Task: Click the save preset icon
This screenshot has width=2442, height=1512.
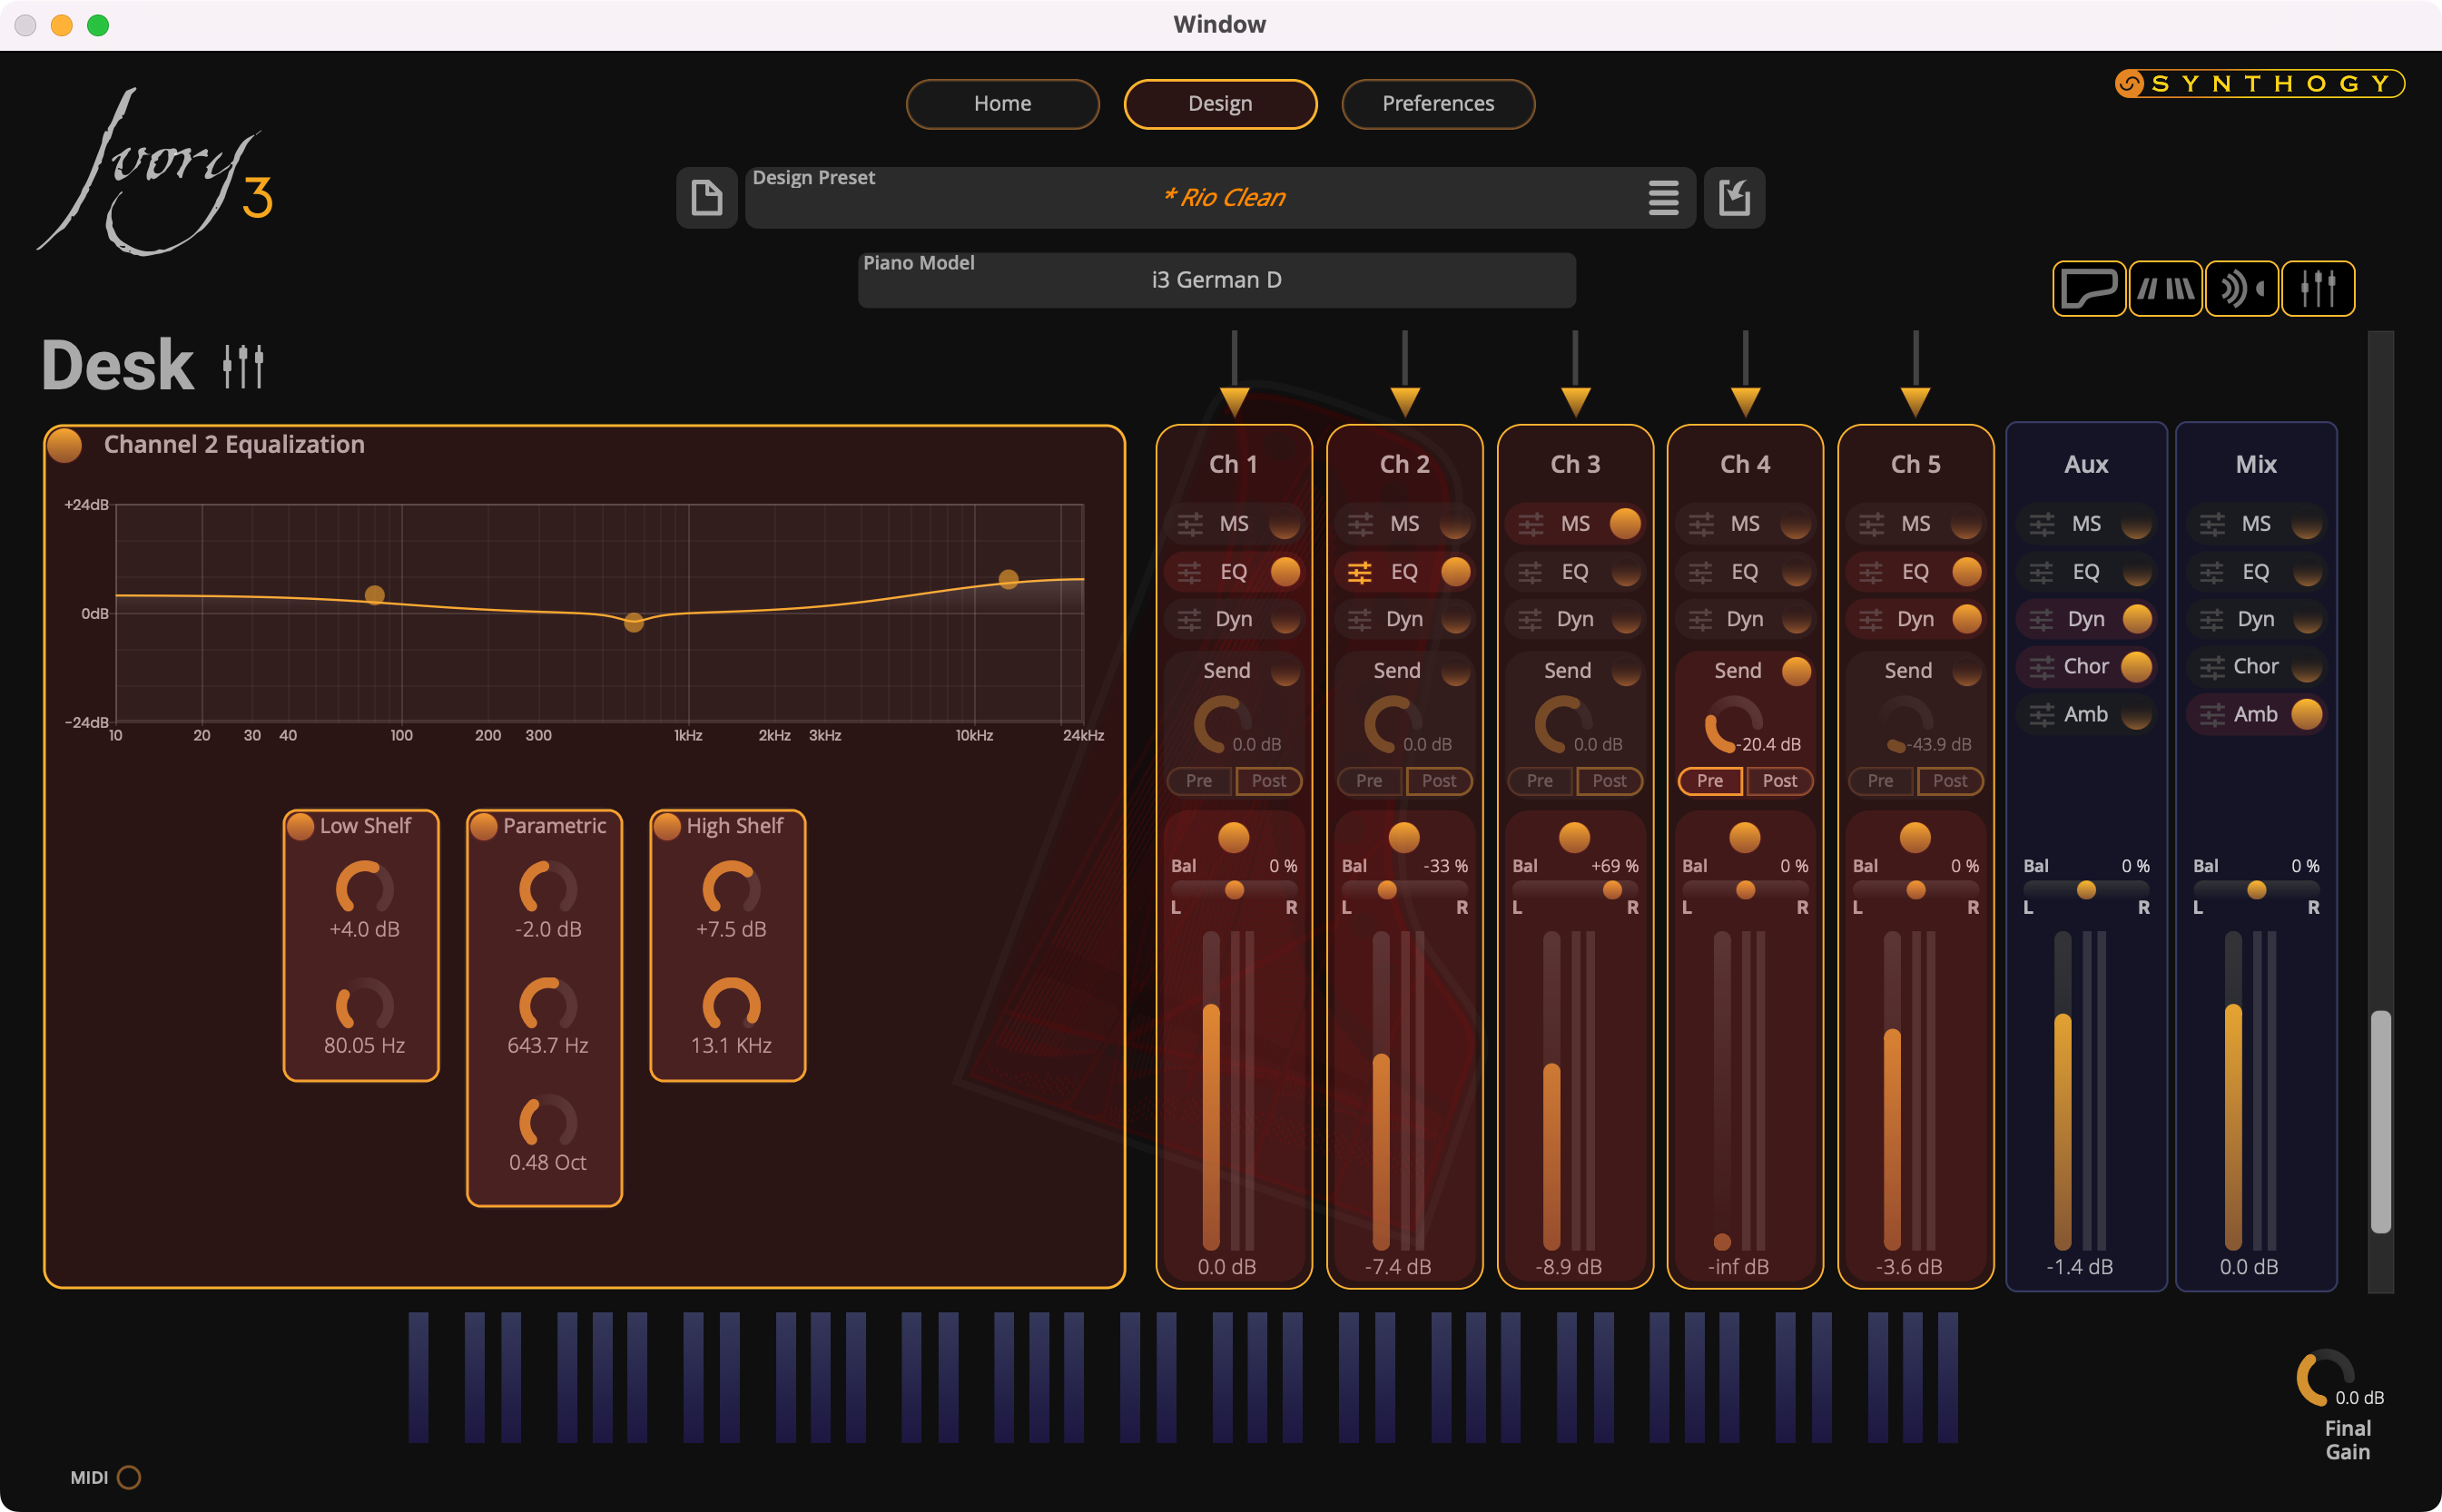Action: 1734,198
